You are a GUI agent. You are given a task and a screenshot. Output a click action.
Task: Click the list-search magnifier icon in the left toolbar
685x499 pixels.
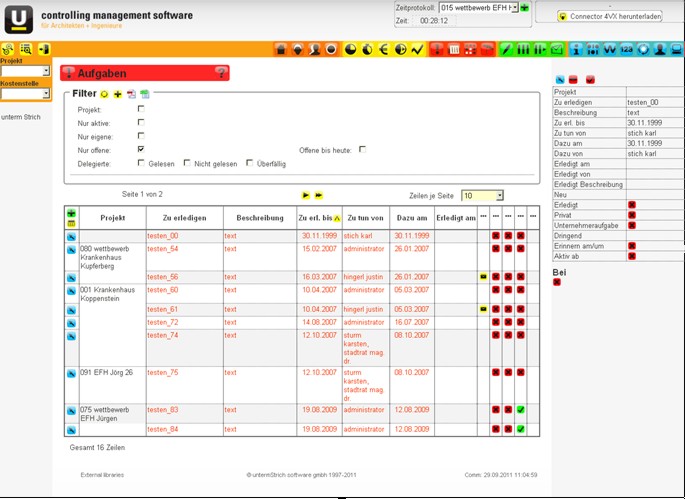(x=26, y=49)
